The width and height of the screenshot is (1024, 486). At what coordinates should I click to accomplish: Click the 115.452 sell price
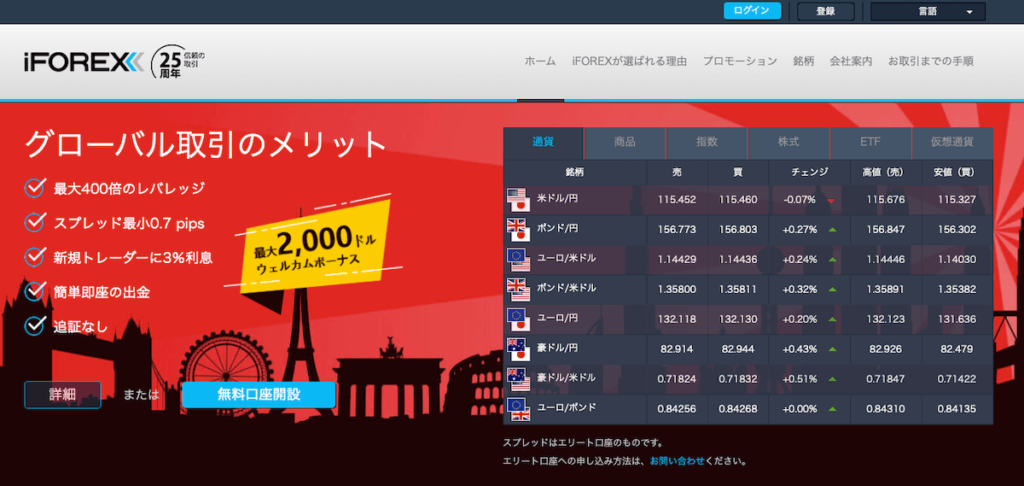[677, 200]
